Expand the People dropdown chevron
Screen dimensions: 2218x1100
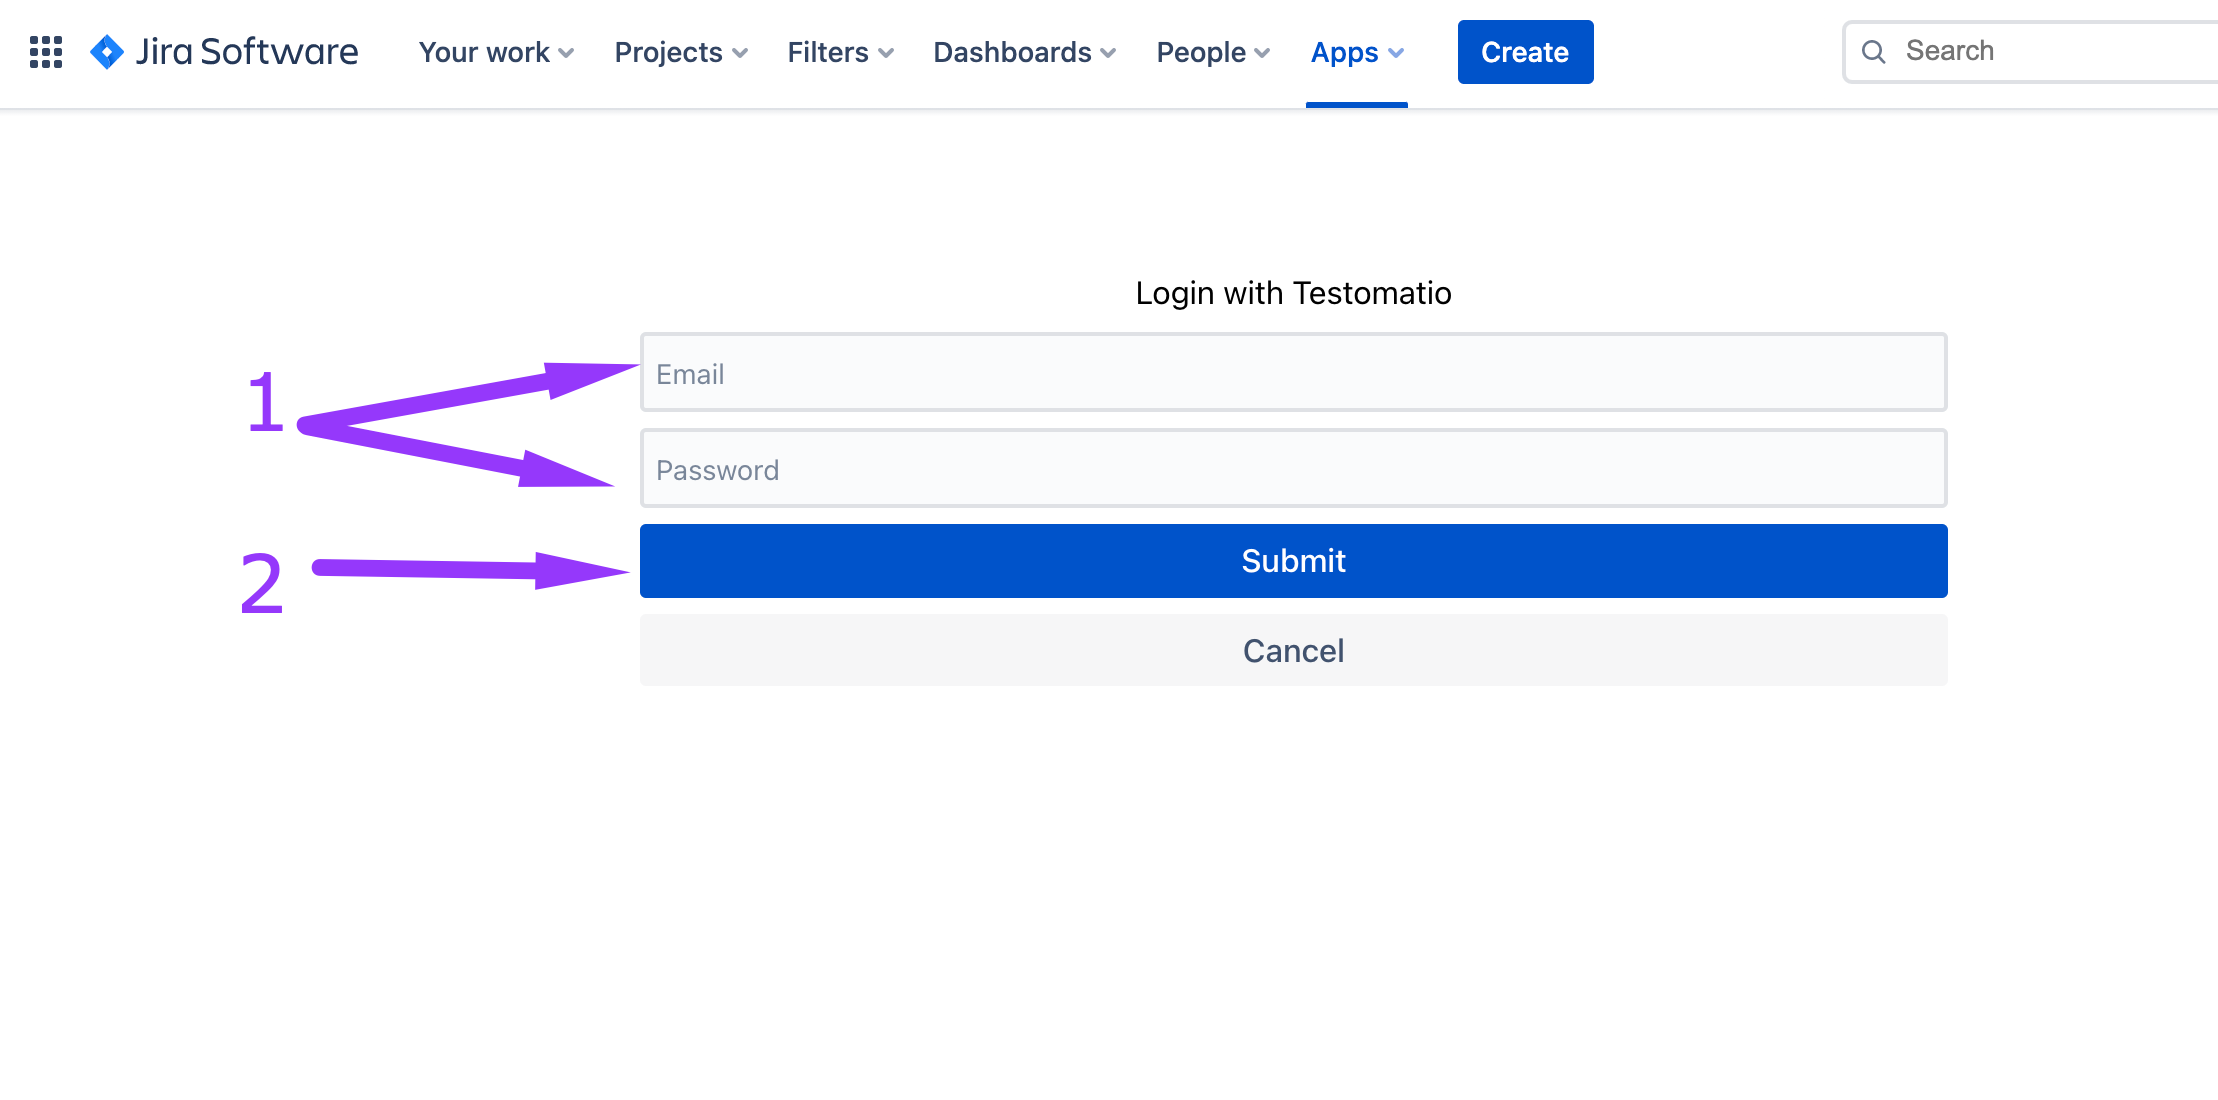(1262, 53)
